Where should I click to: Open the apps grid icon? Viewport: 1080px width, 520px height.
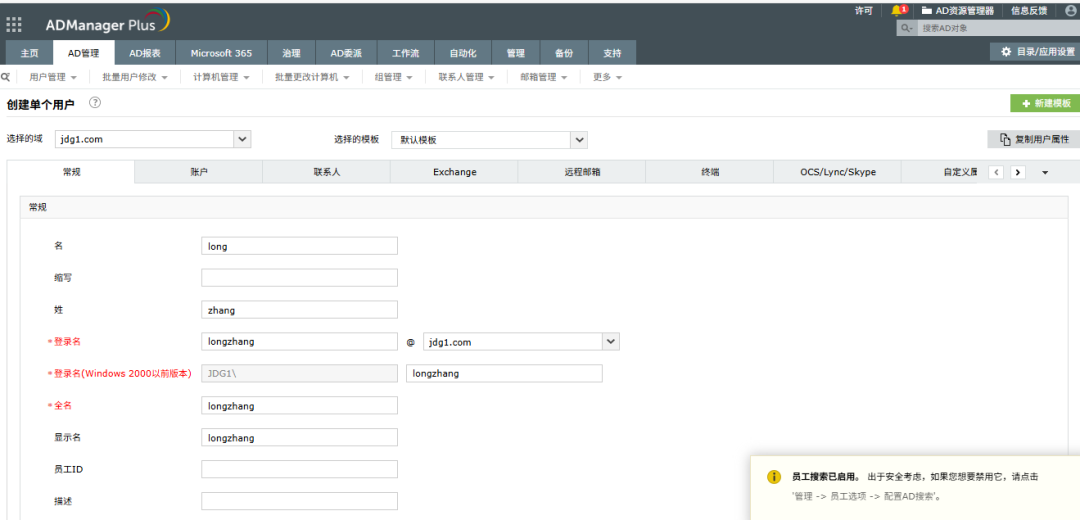pyautogui.click(x=14, y=25)
